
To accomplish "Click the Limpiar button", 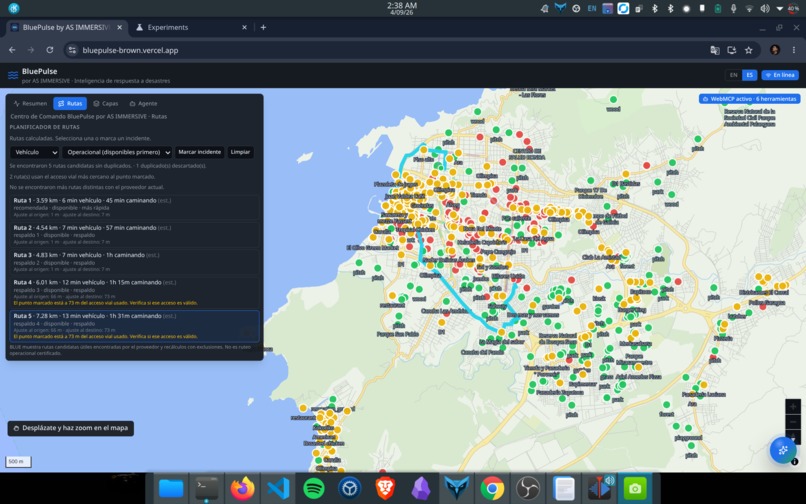I will (240, 152).
